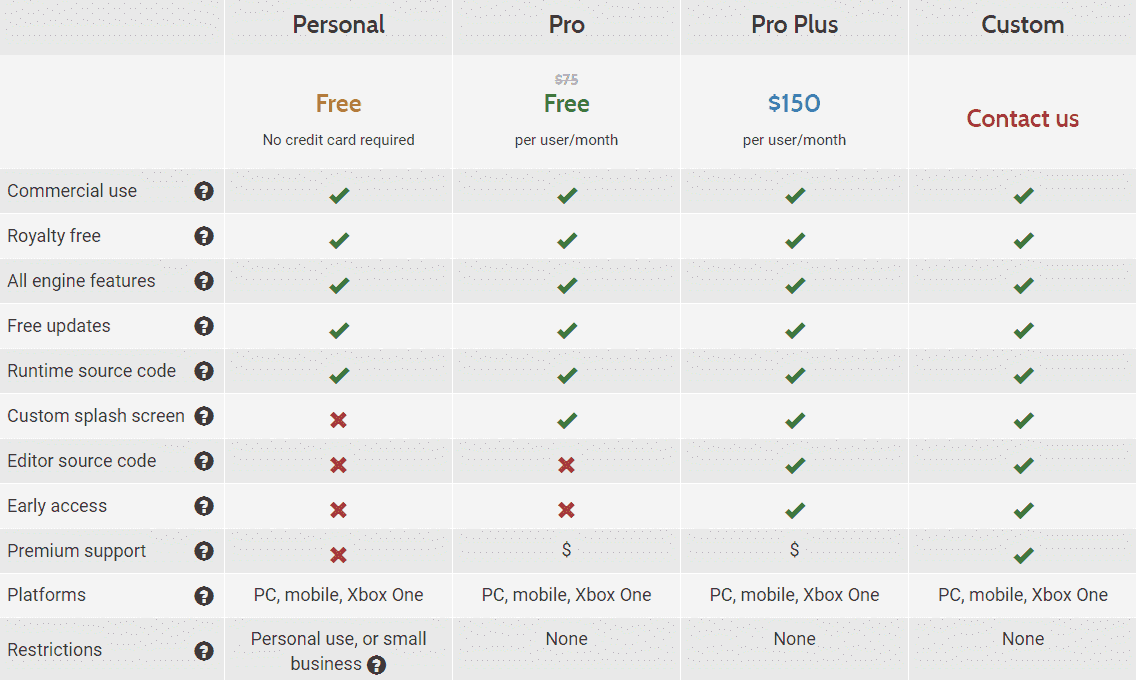
Task: Click the $150 Pro Plus price
Action: click(x=794, y=103)
